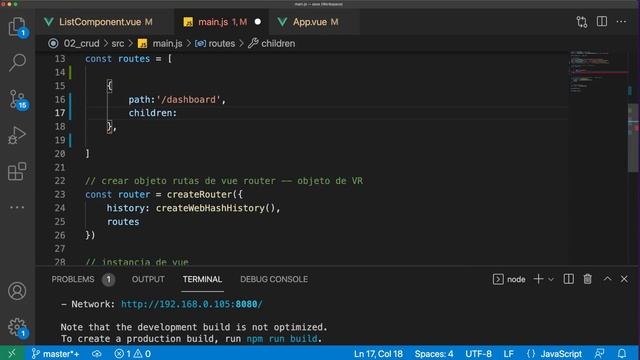Click createWebHashHistory() on line 24
Viewport: 640px width, 360px height.
(x=216, y=208)
